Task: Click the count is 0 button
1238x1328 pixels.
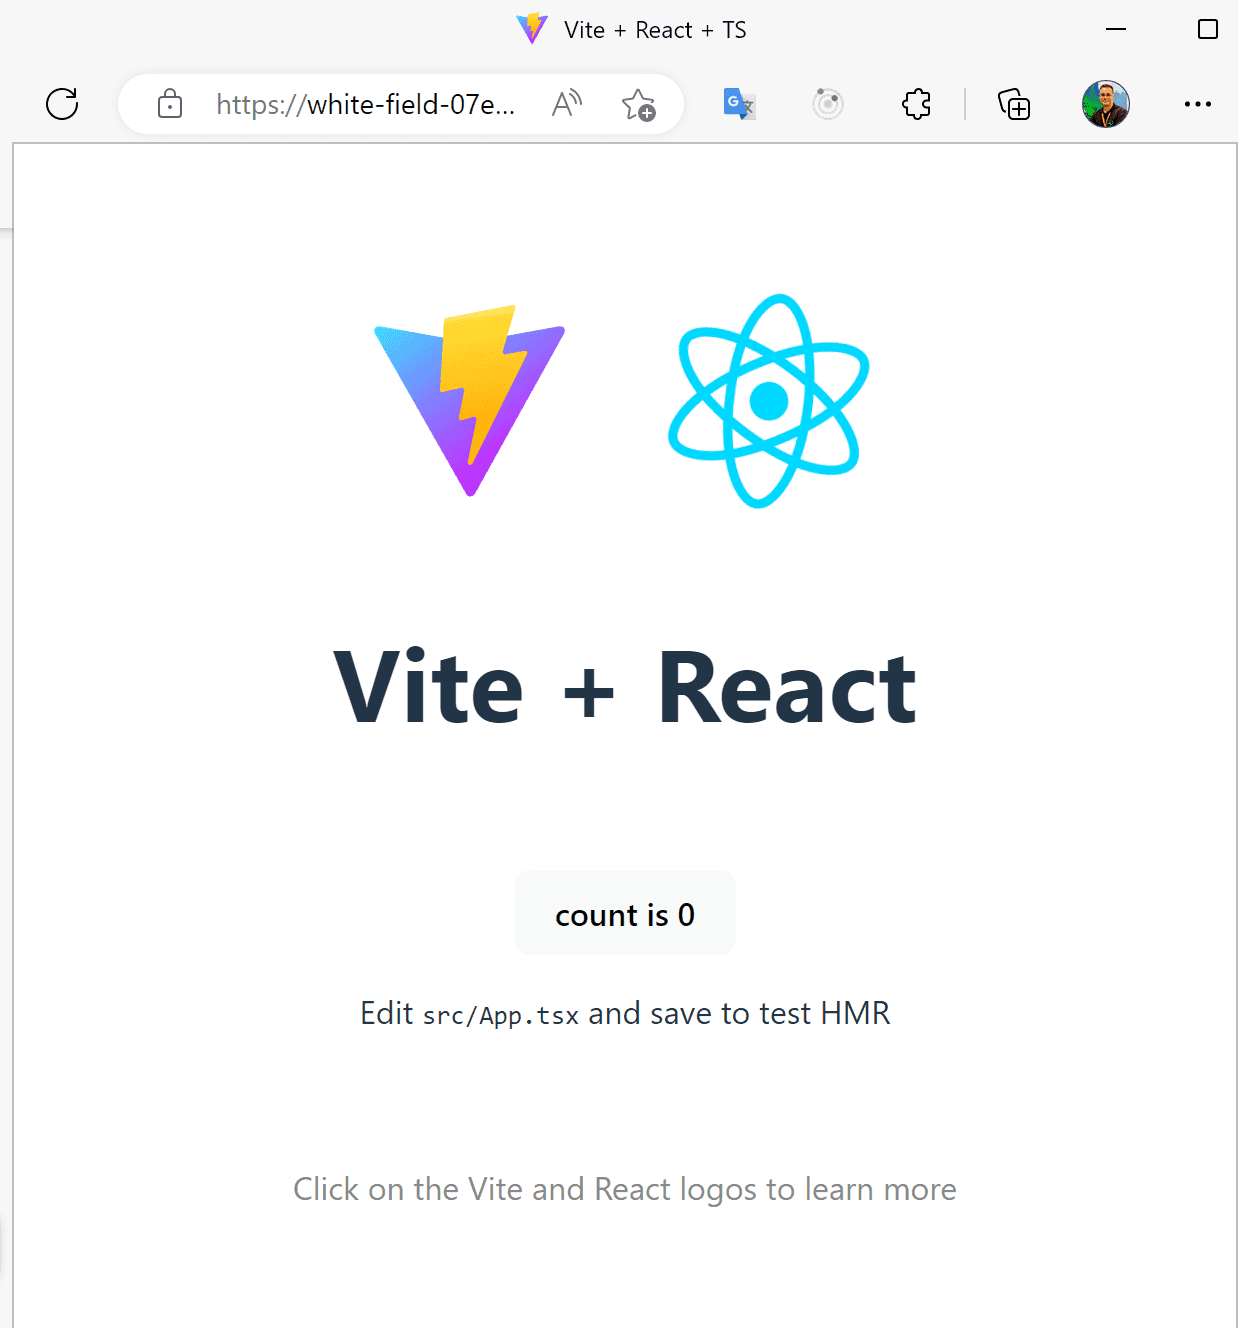Action: pyautogui.click(x=625, y=913)
